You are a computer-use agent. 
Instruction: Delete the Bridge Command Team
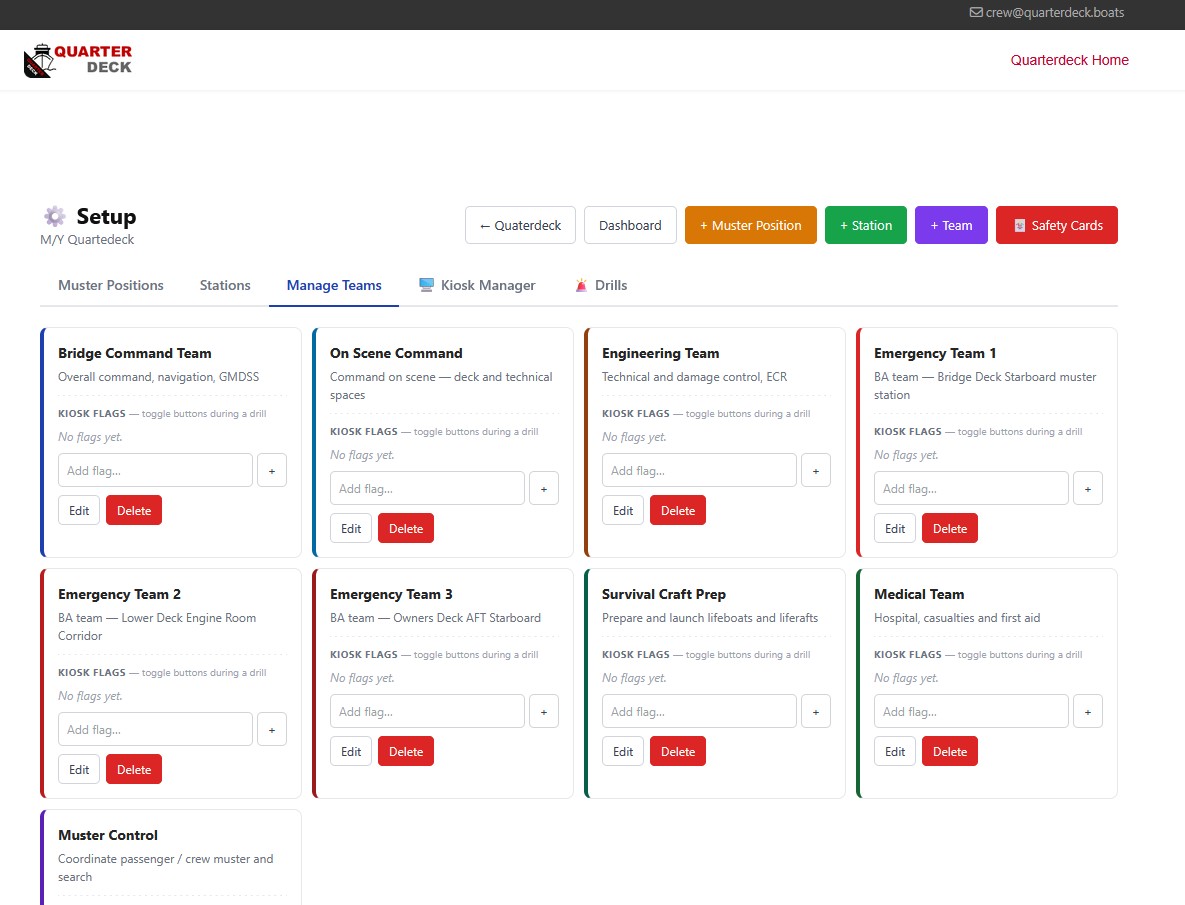tap(134, 511)
